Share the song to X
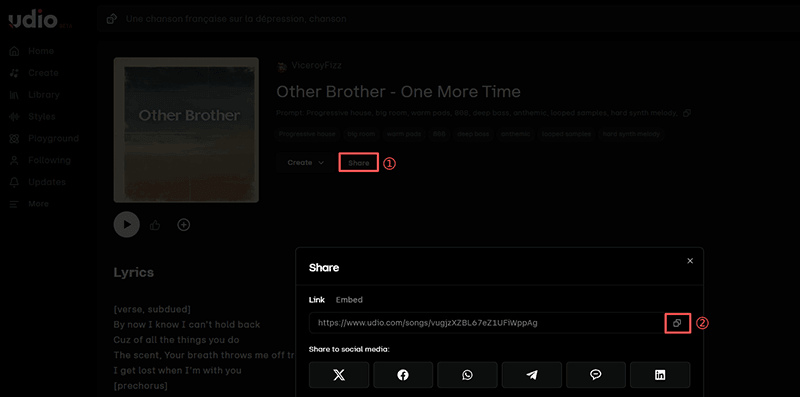This screenshot has width=800, height=397. click(x=339, y=375)
